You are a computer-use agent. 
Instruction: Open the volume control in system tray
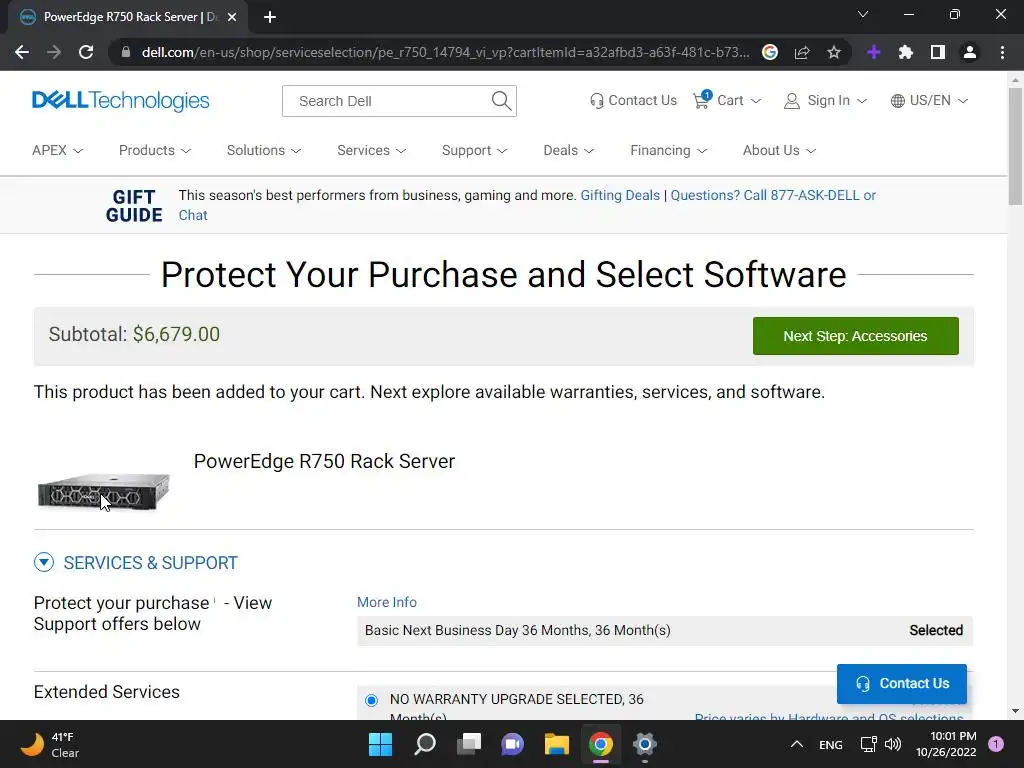(x=893, y=744)
